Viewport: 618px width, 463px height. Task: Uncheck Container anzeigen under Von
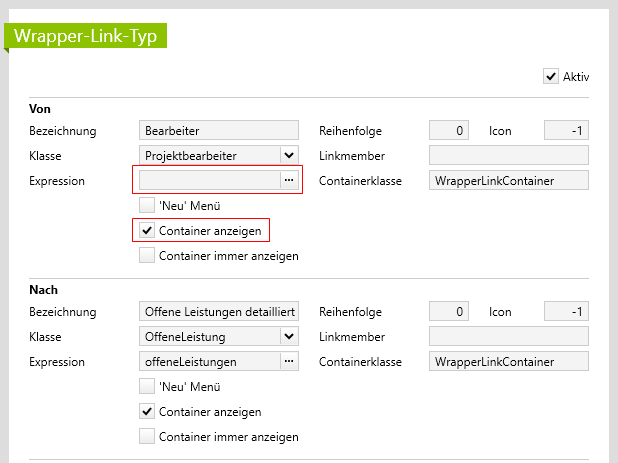(147, 230)
